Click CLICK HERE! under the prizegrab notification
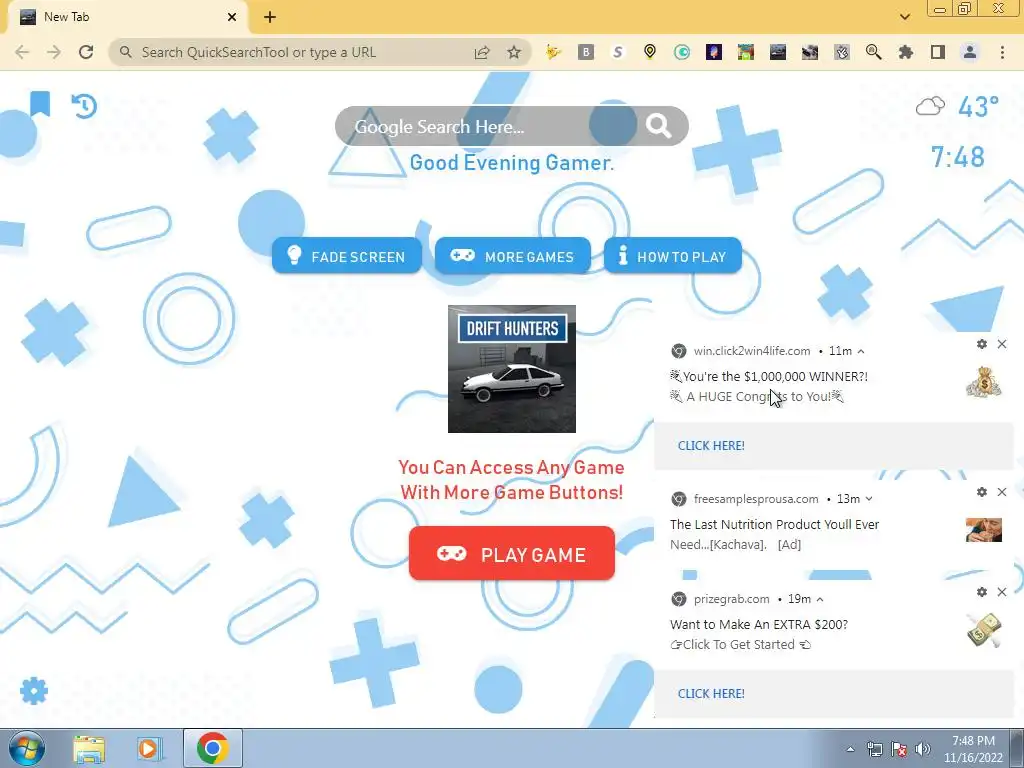Image resolution: width=1024 pixels, height=768 pixels. point(711,694)
